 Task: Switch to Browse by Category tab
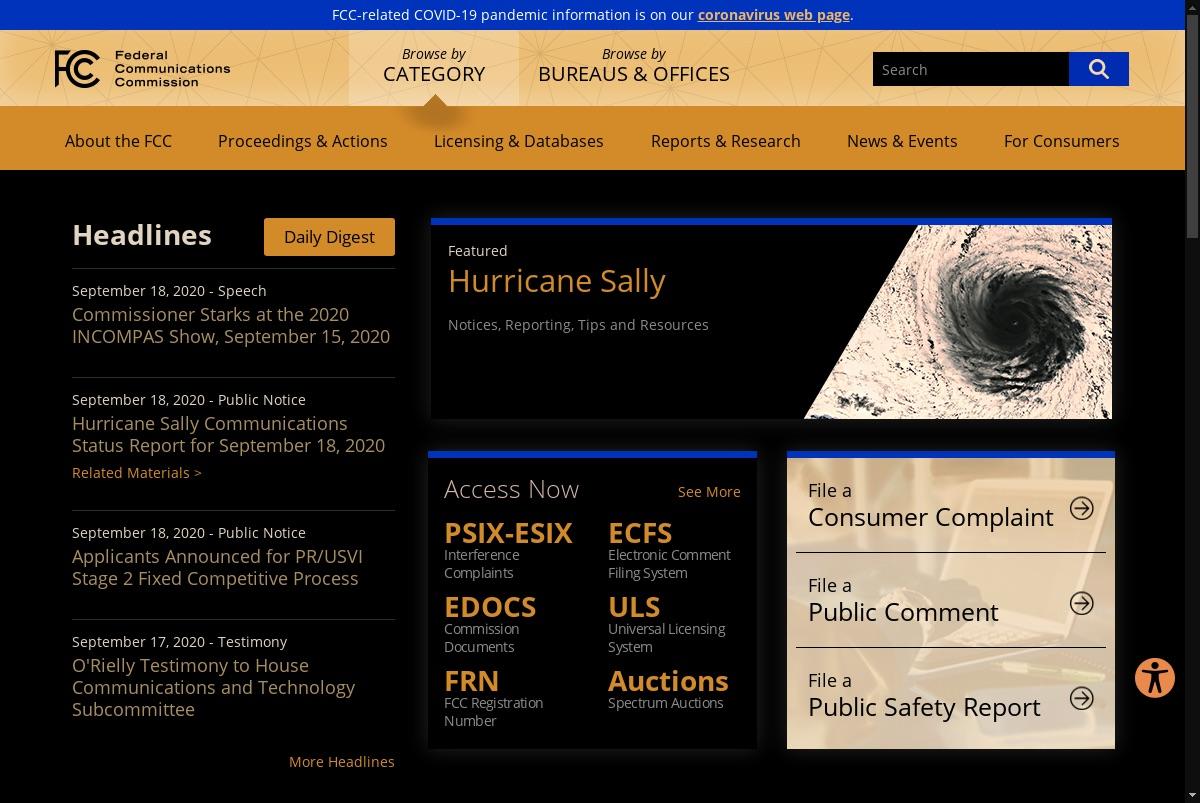point(434,66)
